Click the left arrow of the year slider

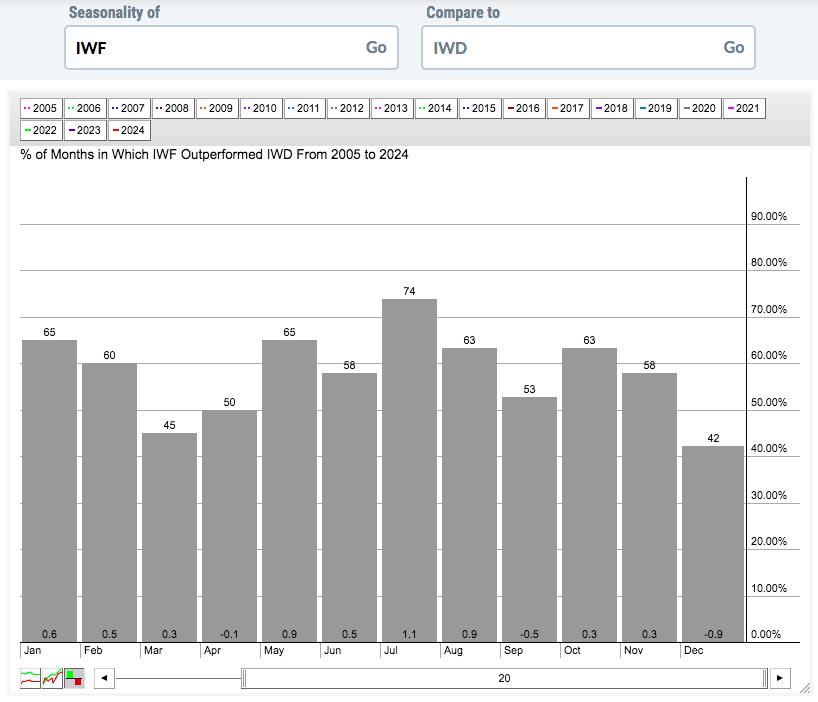pos(103,679)
